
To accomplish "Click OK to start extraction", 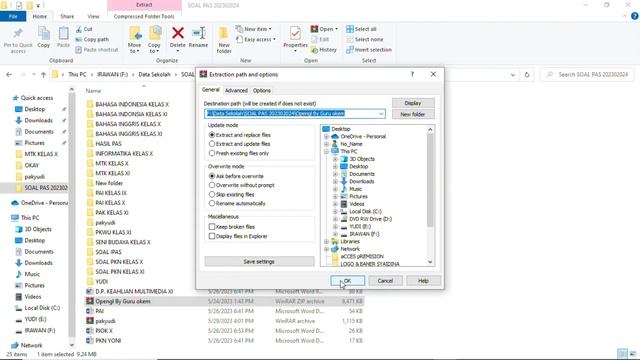I will 347,281.
